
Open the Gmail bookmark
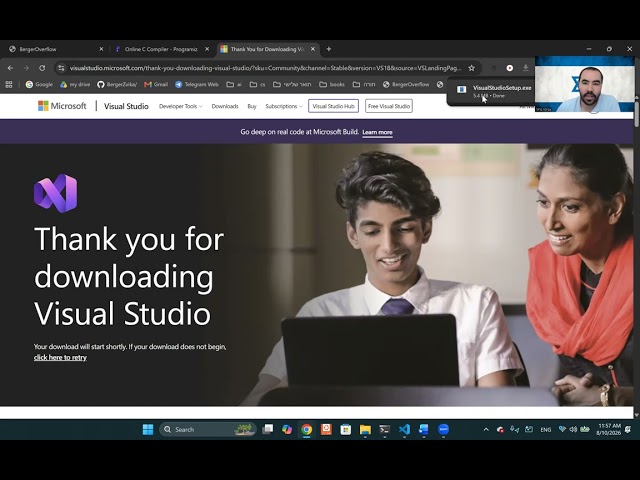point(156,84)
